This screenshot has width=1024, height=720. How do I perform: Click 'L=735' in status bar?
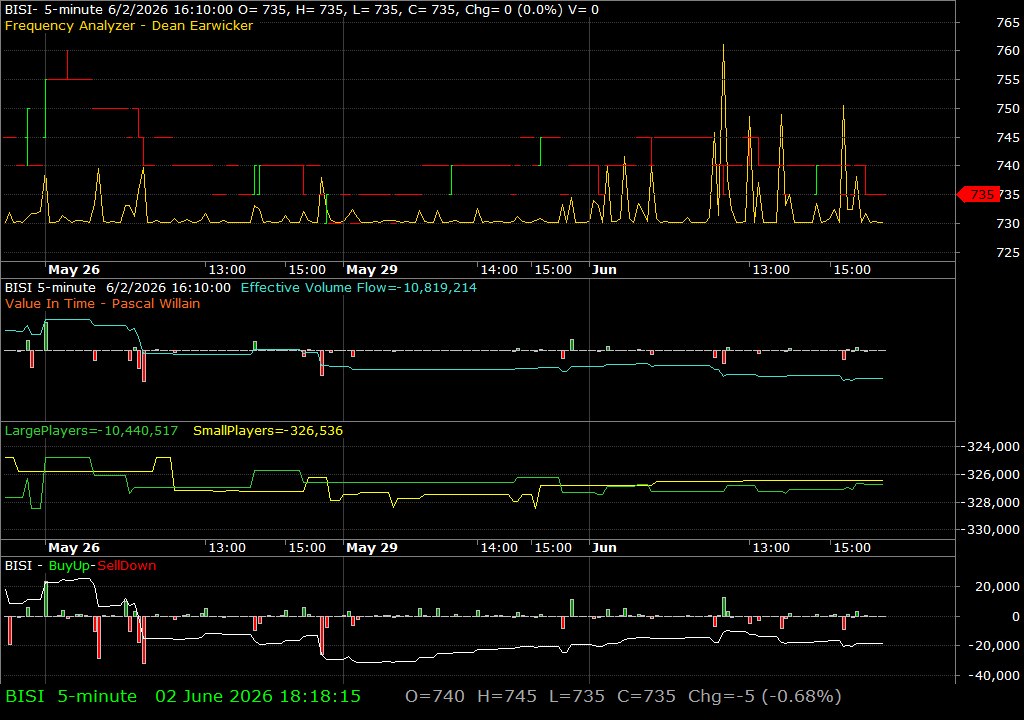pos(577,696)
